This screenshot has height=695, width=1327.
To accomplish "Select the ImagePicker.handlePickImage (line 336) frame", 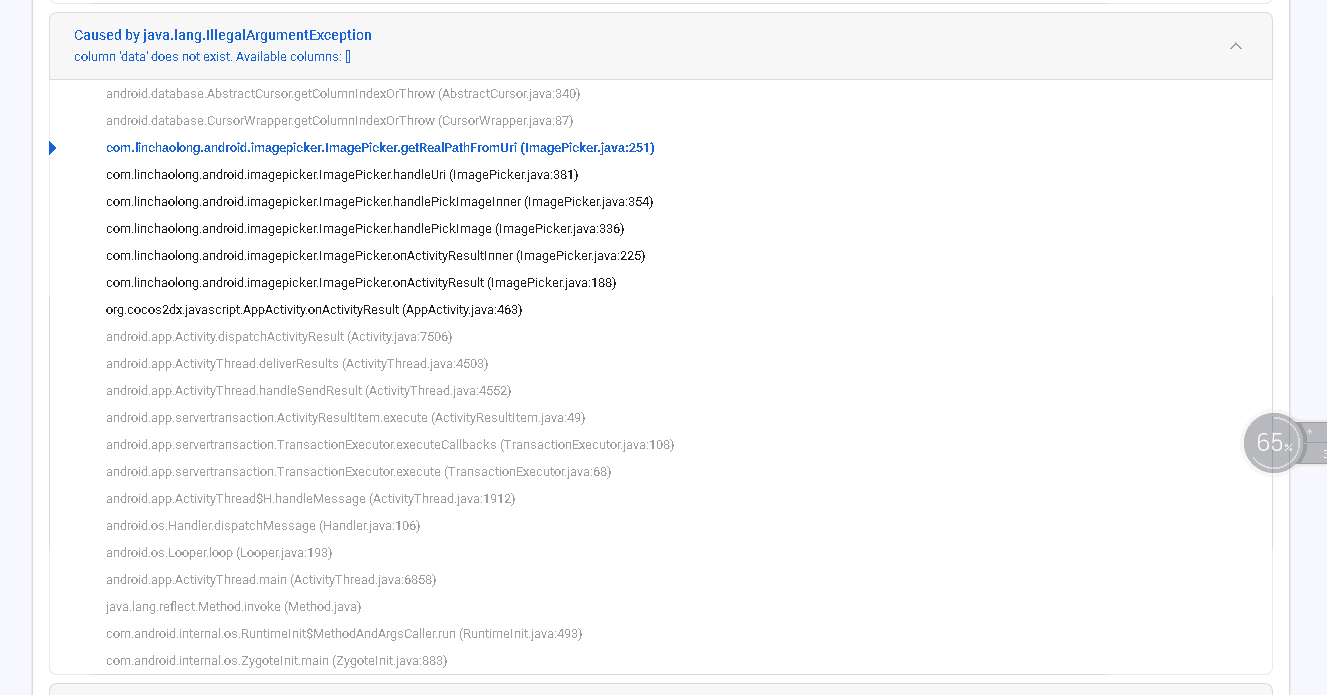I will tap(365, 229).
